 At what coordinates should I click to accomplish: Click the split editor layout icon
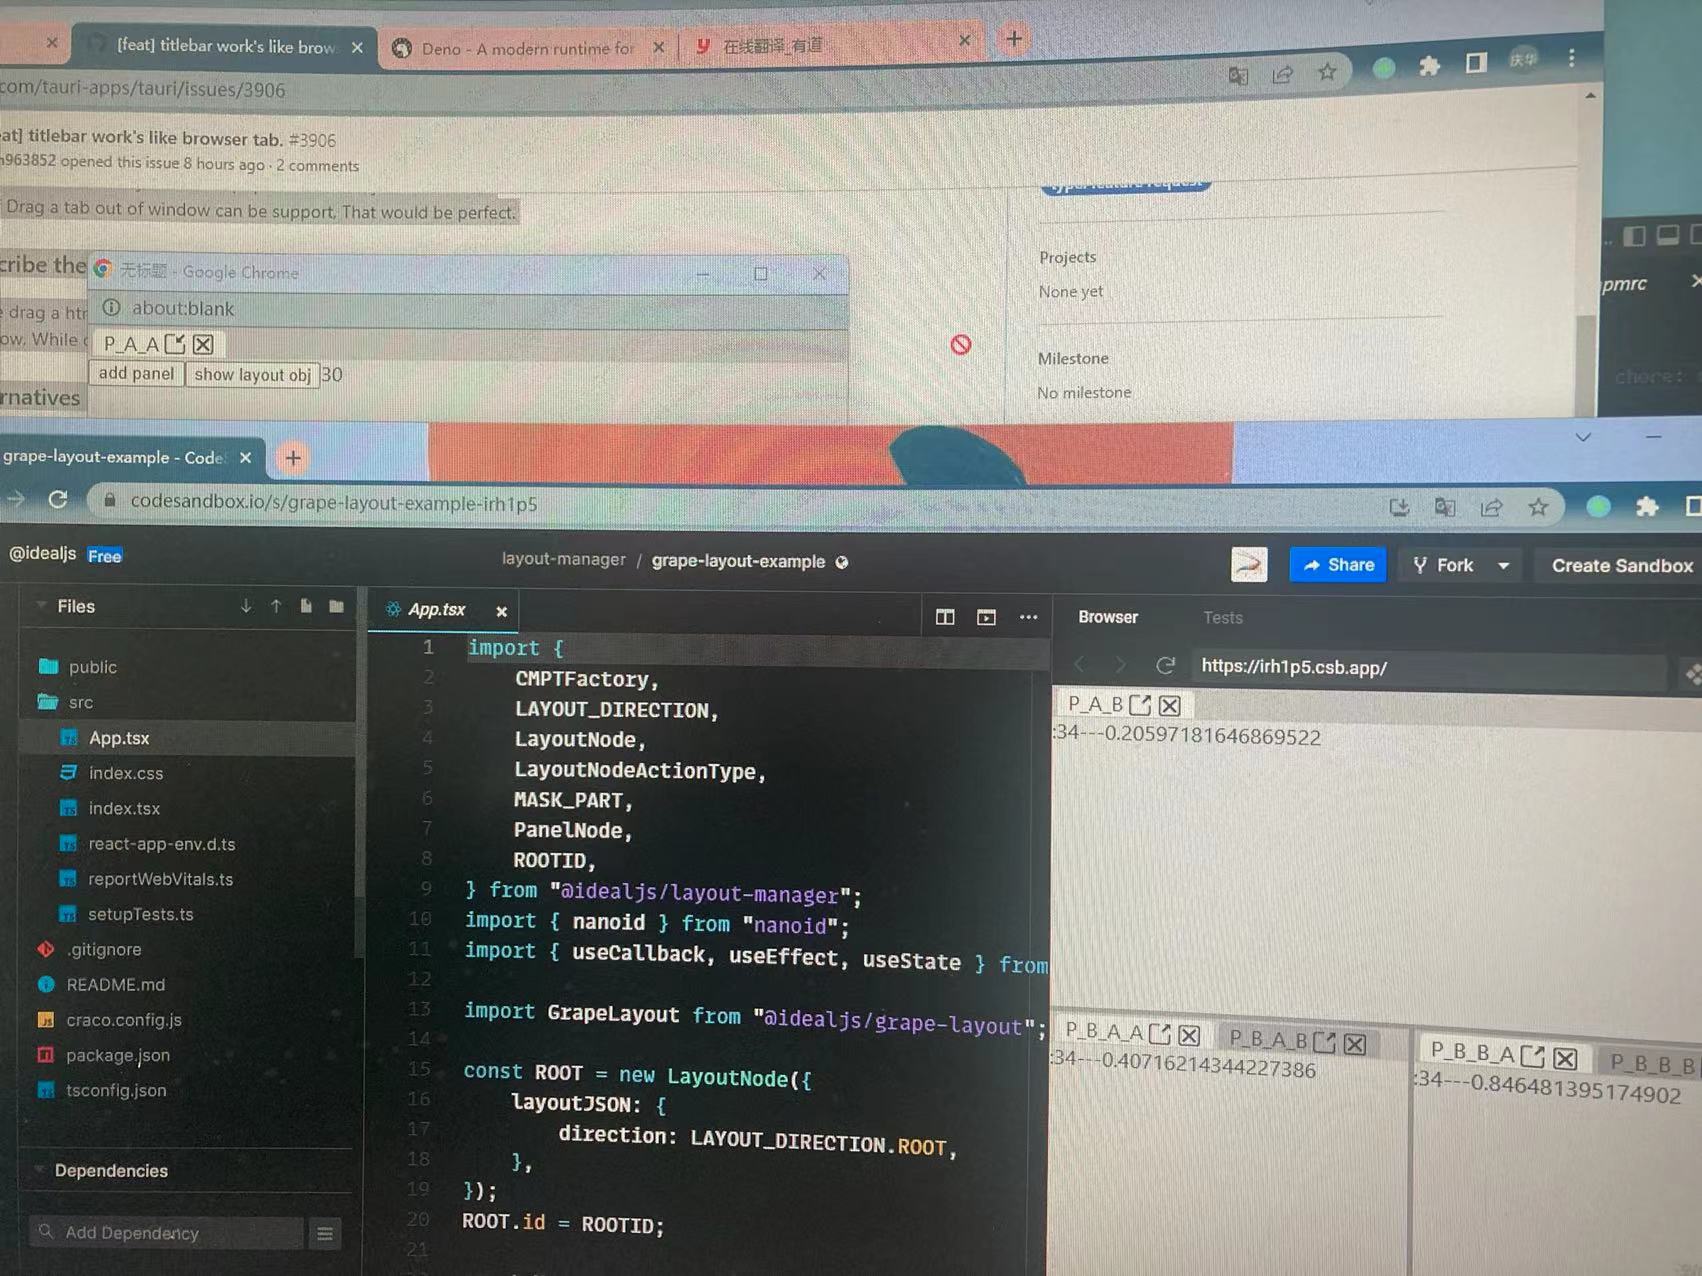(944, 617)
